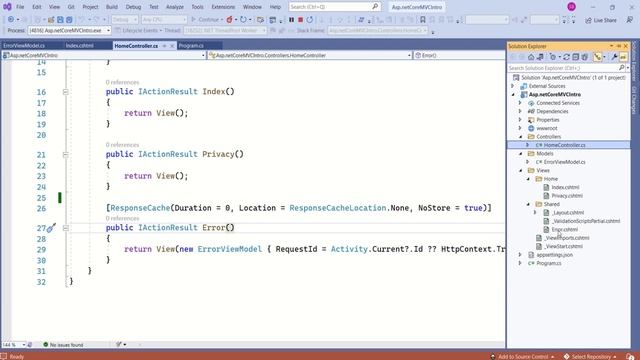The image size is (640, 360).
Task: Click the red Stop Debugging icon
Action: (x=300, y=20)
